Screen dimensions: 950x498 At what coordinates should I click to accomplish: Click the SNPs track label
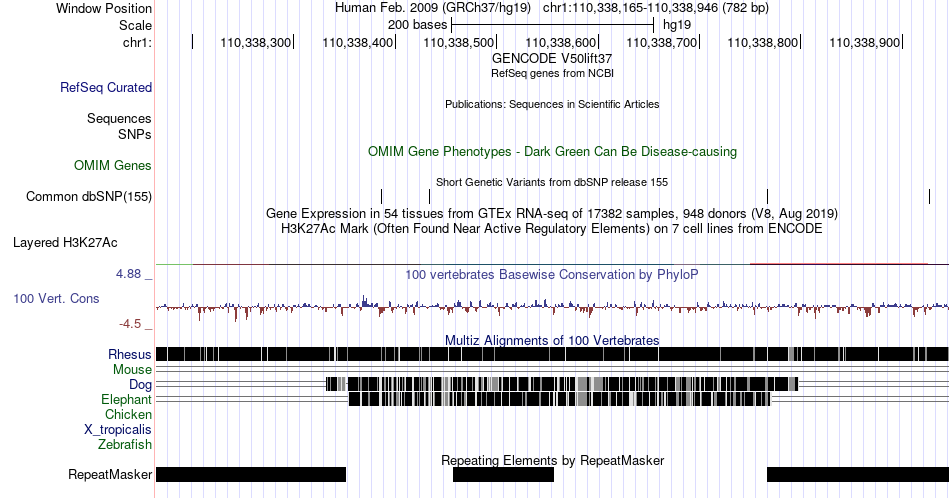pos(135,134)
